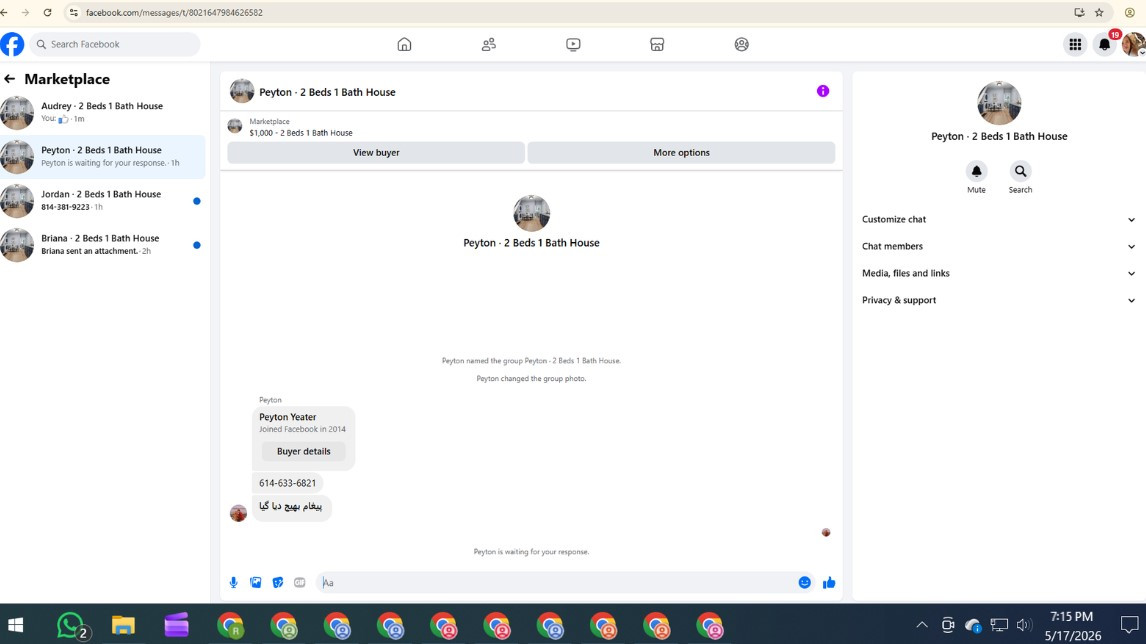Viewport: 1146px width, 644px height.
Task: Open the Friends icon in top navigation
Action: click(489, 45)
